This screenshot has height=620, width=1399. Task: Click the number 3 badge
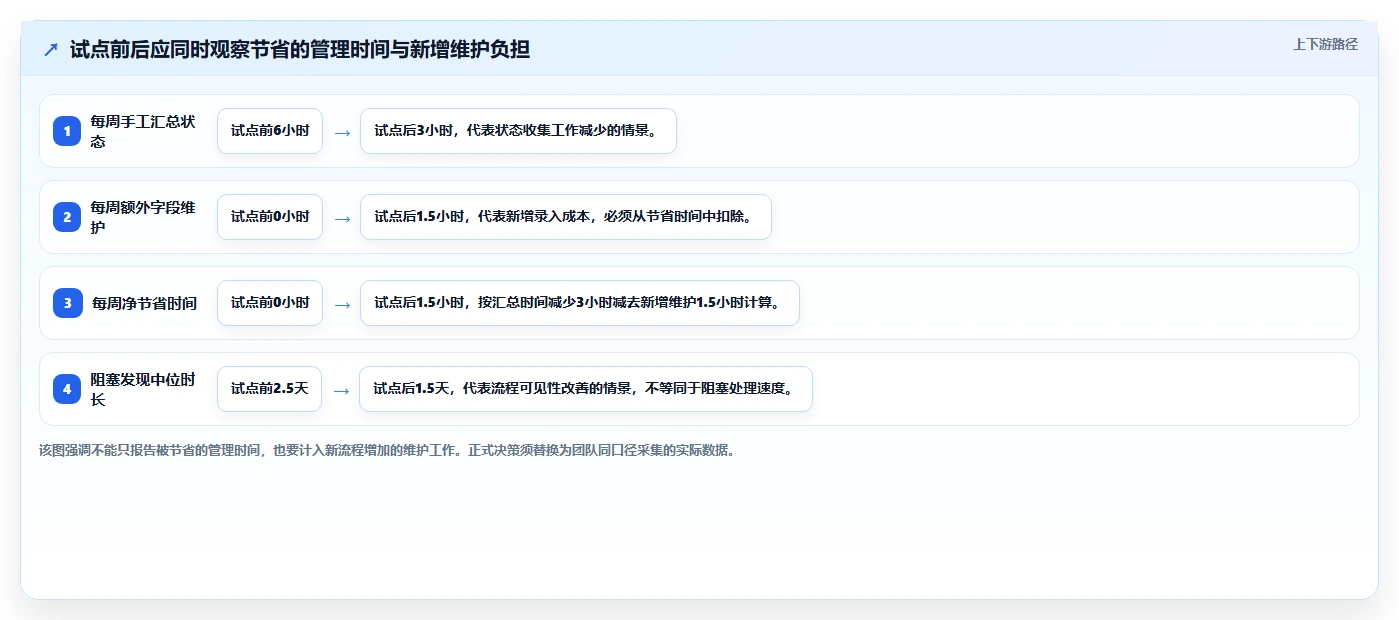(67, 303)
